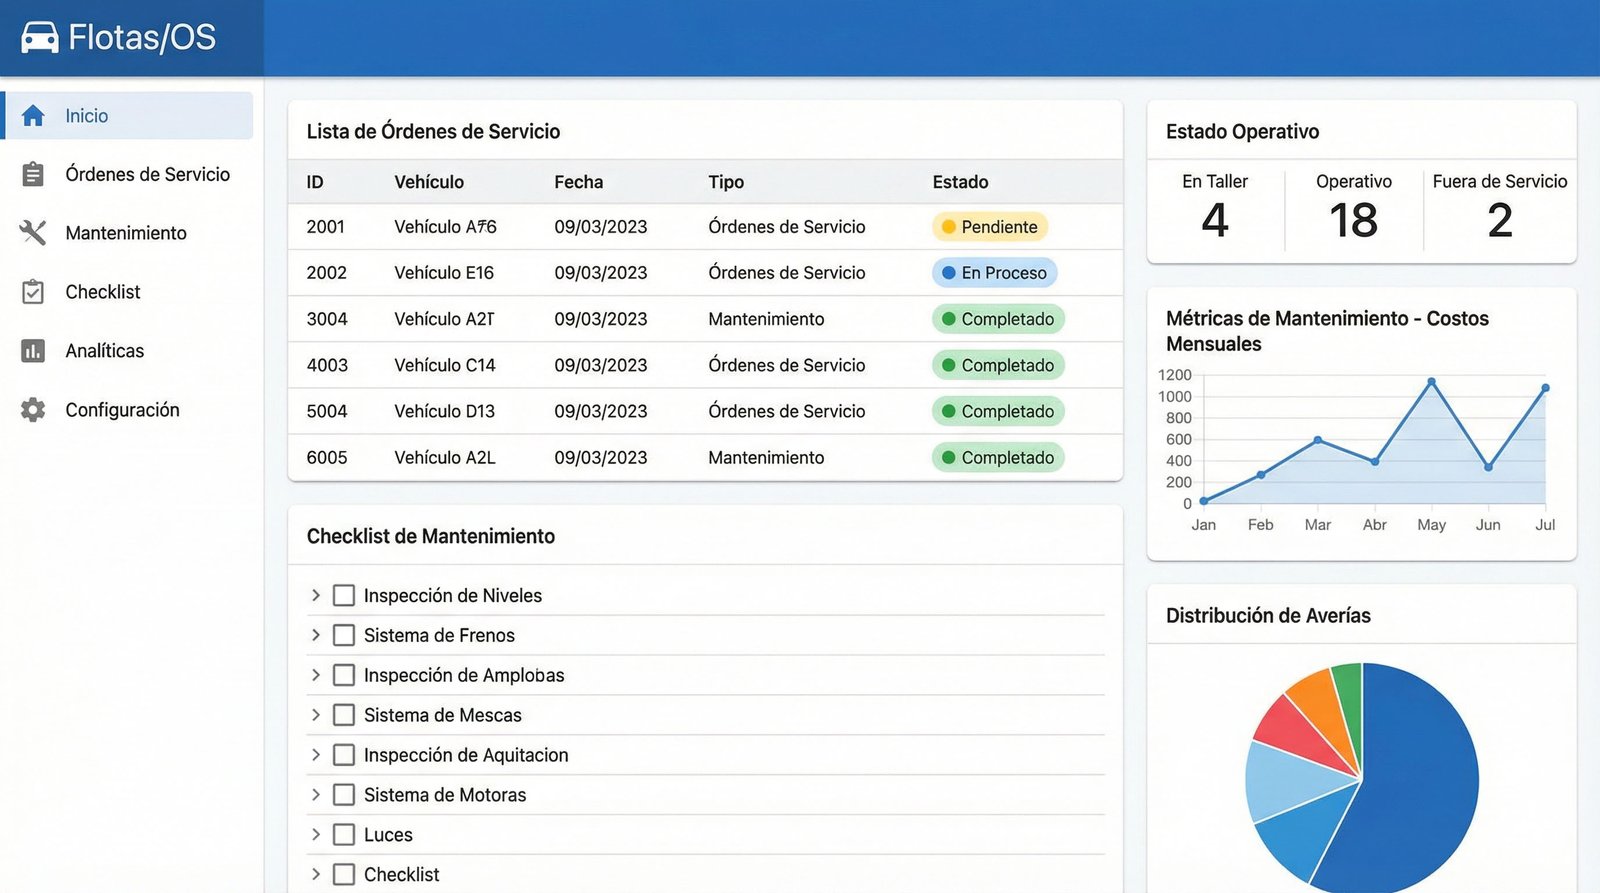Open Órdenes de Servicio clipboard icon
Viewport: 1600px width, 893px height.
coord(33,175)
